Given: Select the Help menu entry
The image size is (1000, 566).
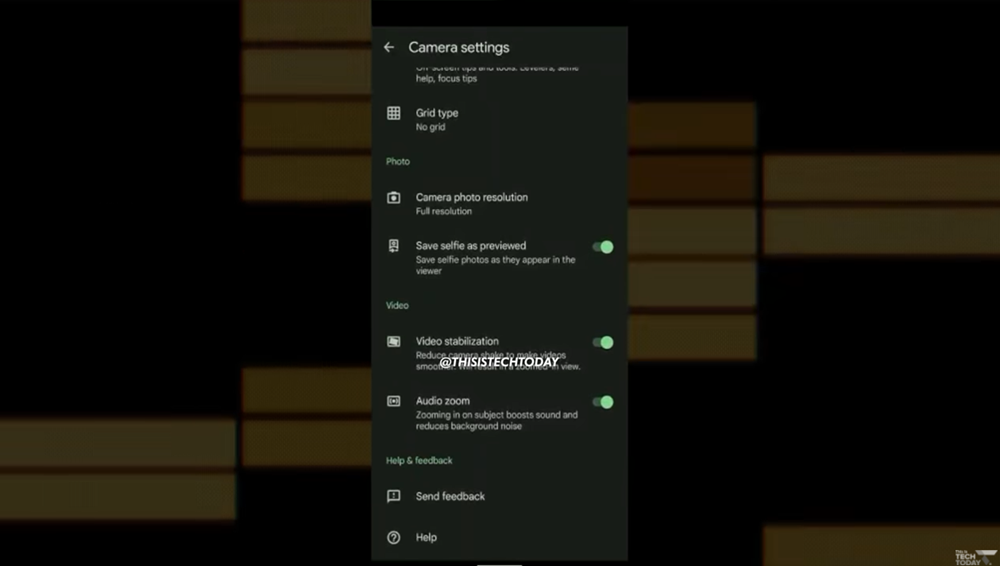Looking at the screenshot, I should point(426,537).
